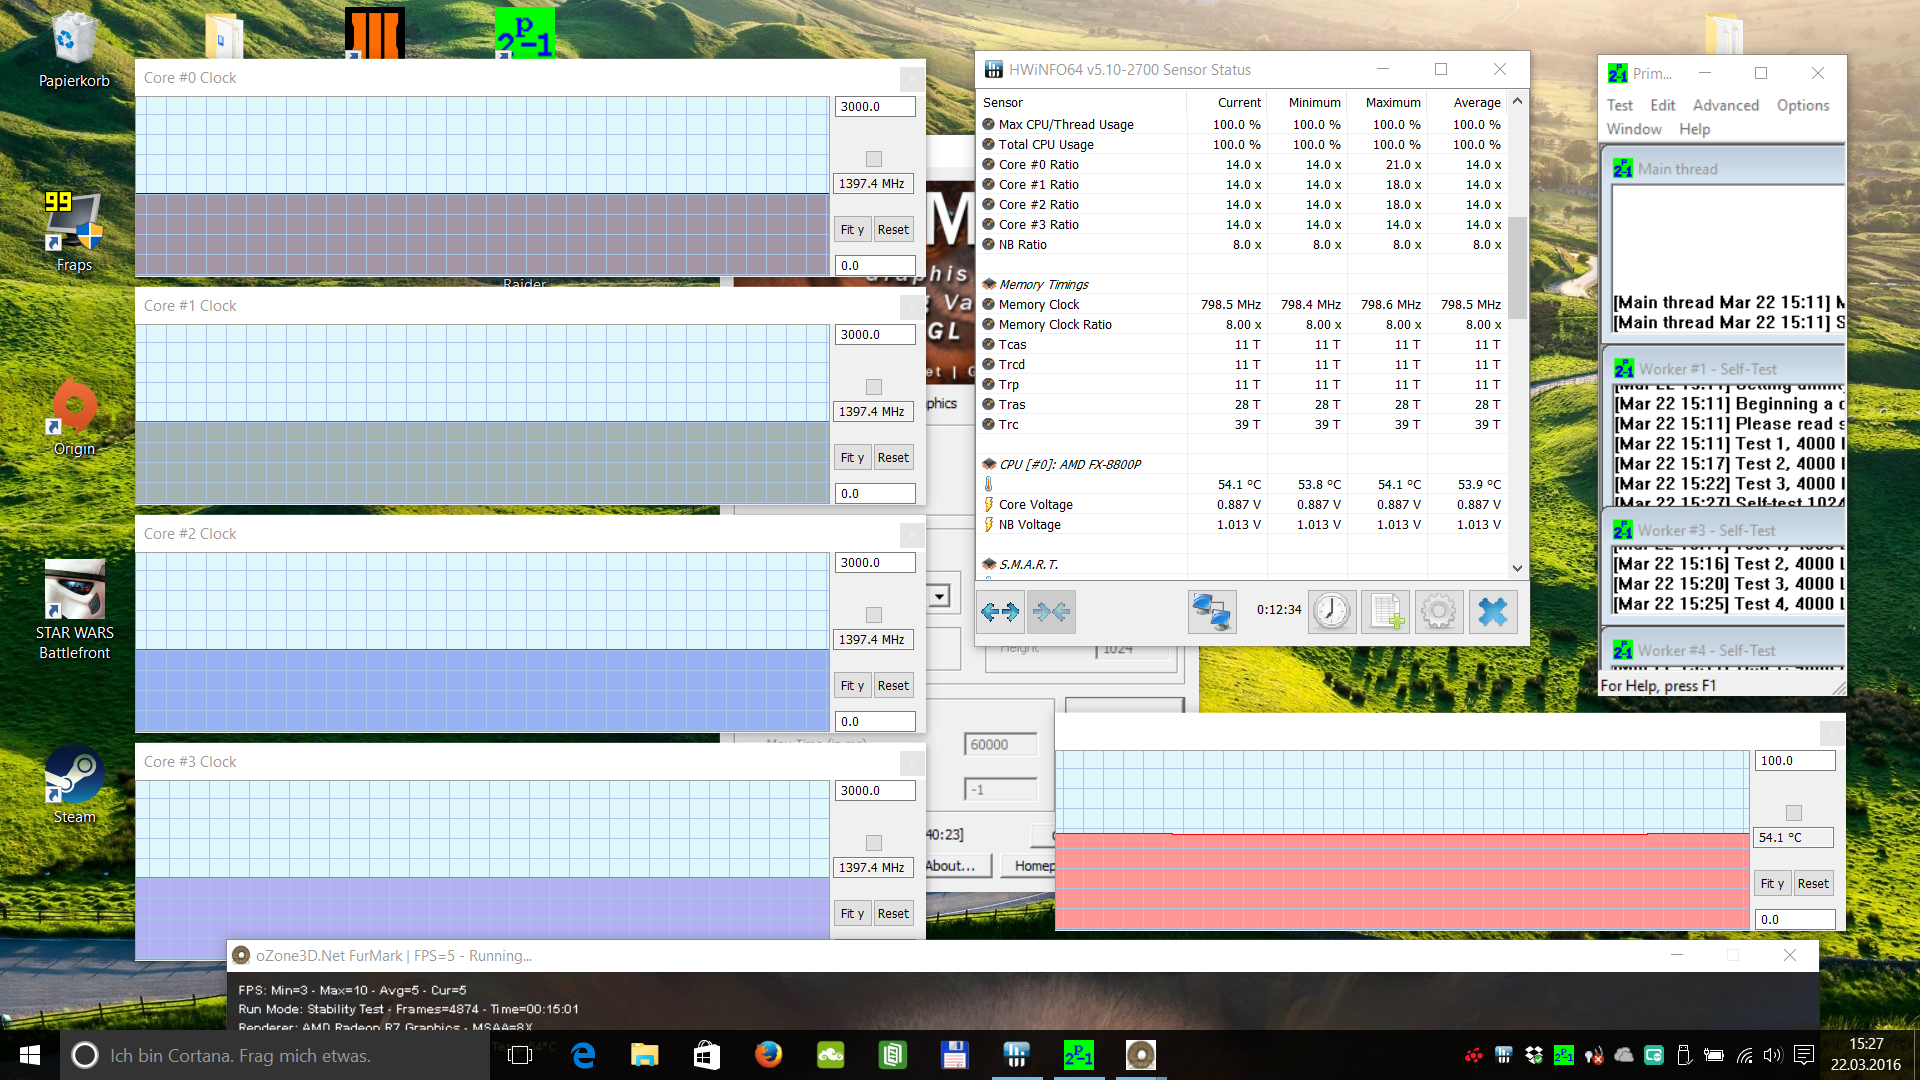Open HWiNFO sensor settings gear icon
The height and width of the screenshot is (1080, 1920).
click(x=1439, y=612)
